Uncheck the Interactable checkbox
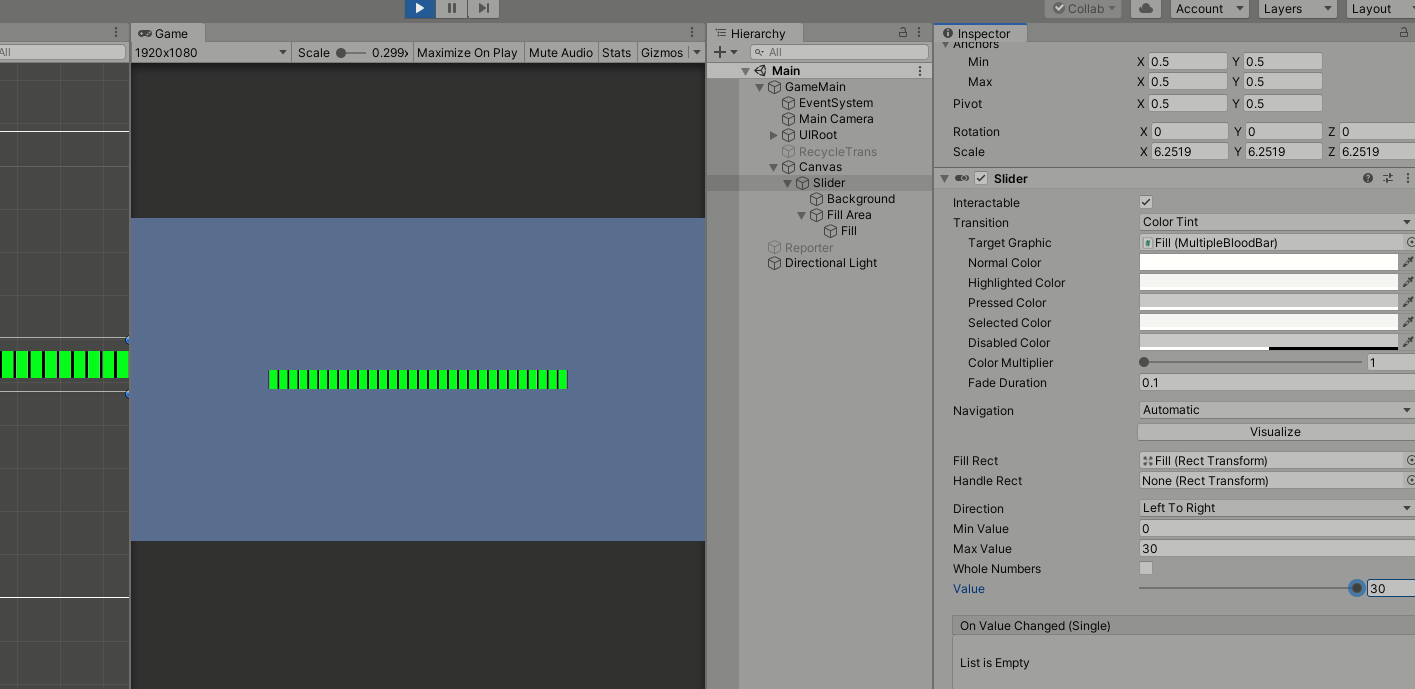Image resolution: width=1415 pixels, height=689 pixels. pyautogui.click(x=1145, y=202)
